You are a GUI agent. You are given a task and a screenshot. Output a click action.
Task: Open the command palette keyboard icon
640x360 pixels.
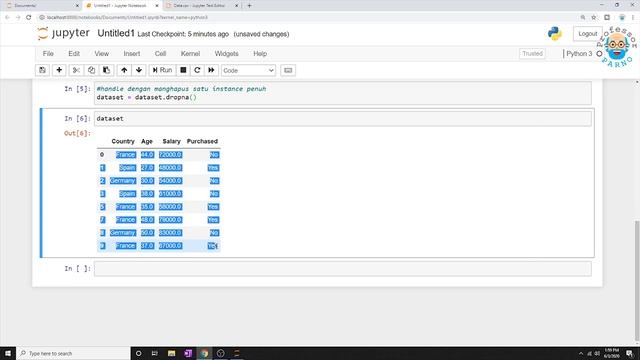click(288, 70)
